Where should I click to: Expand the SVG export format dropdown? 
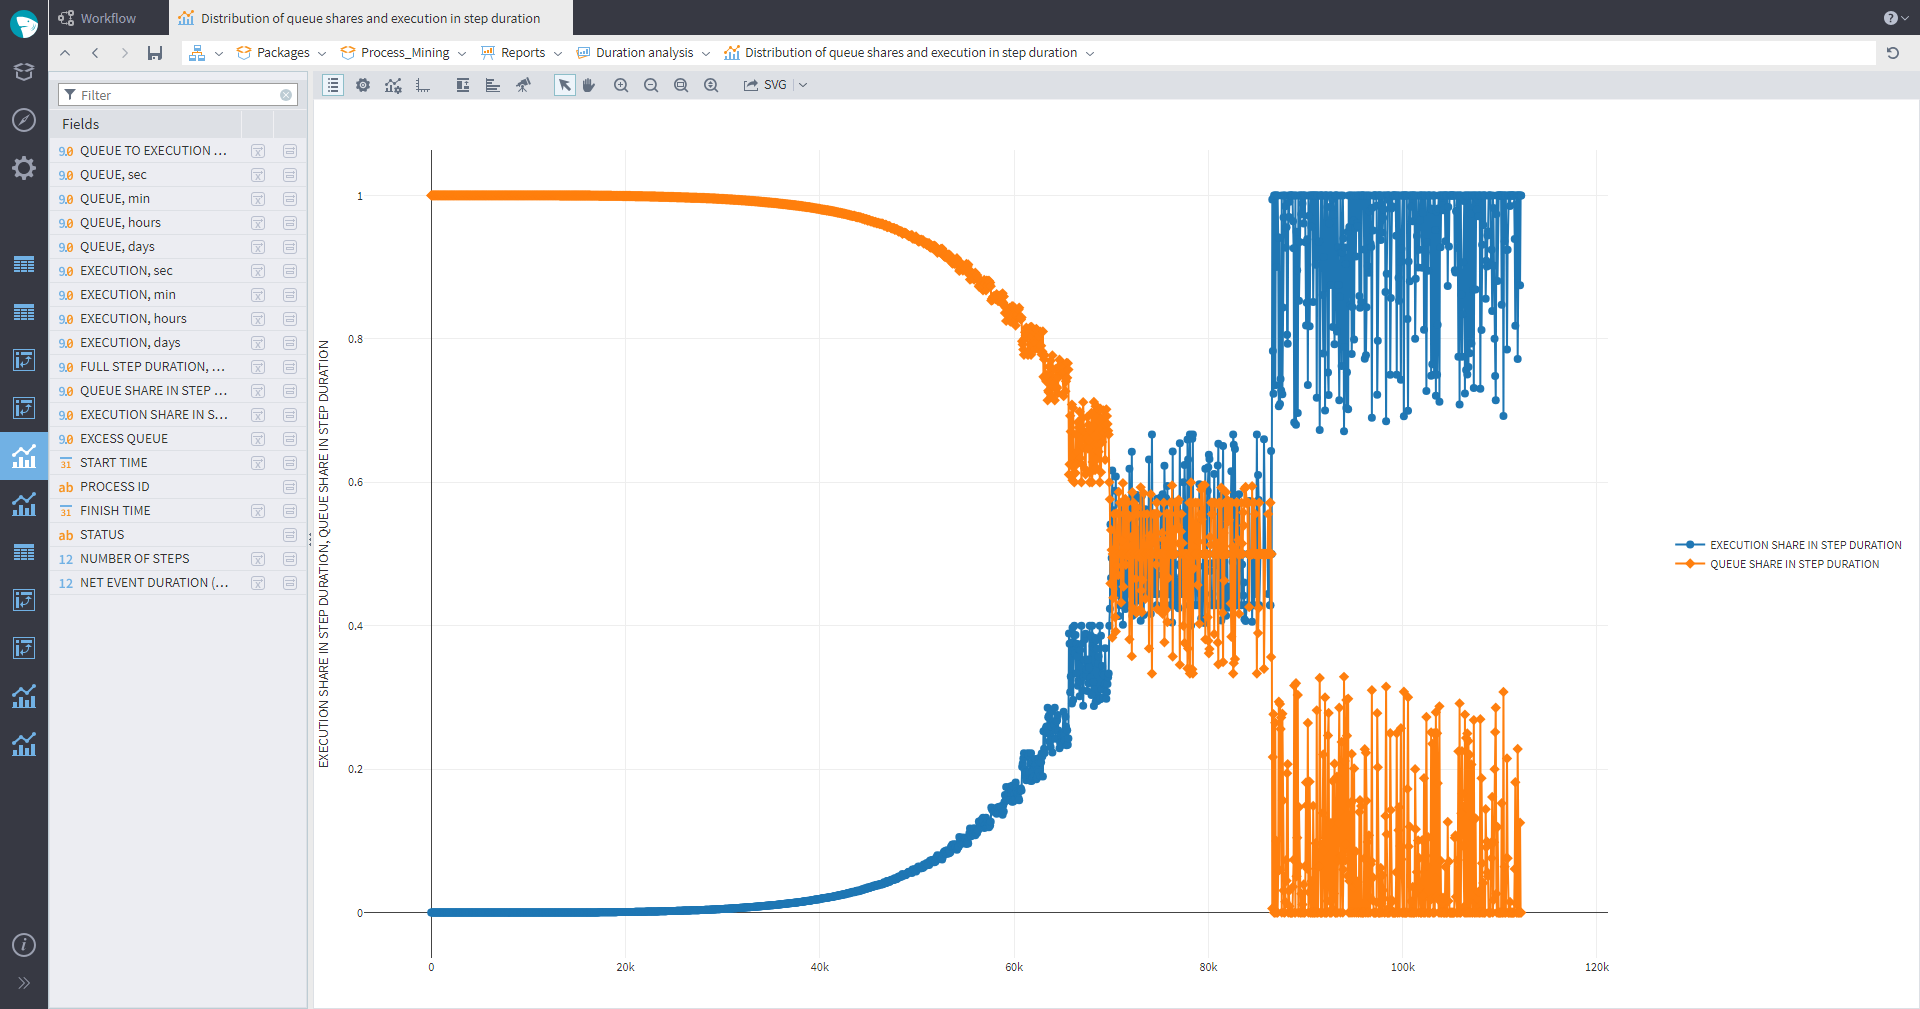click(x=803, y=86)
